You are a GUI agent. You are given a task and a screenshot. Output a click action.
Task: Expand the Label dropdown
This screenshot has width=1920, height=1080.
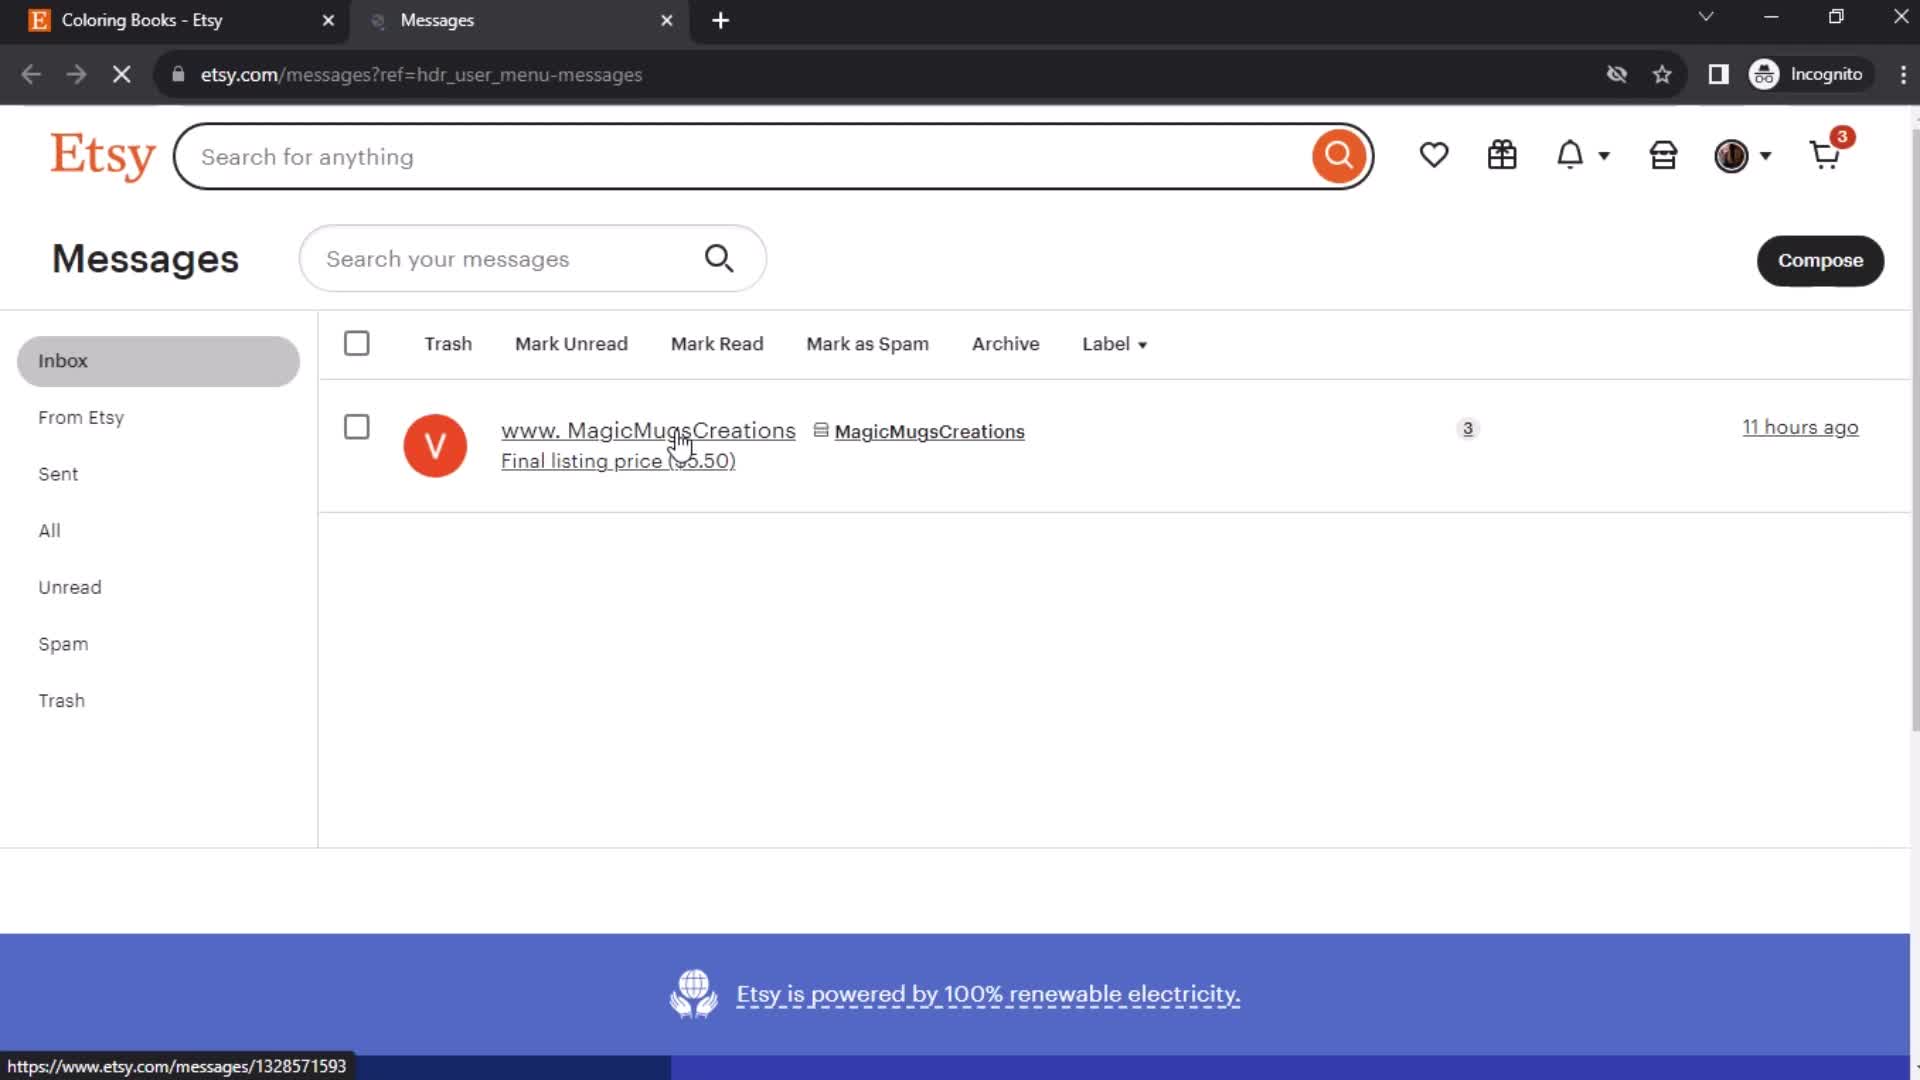[1114, 344]
